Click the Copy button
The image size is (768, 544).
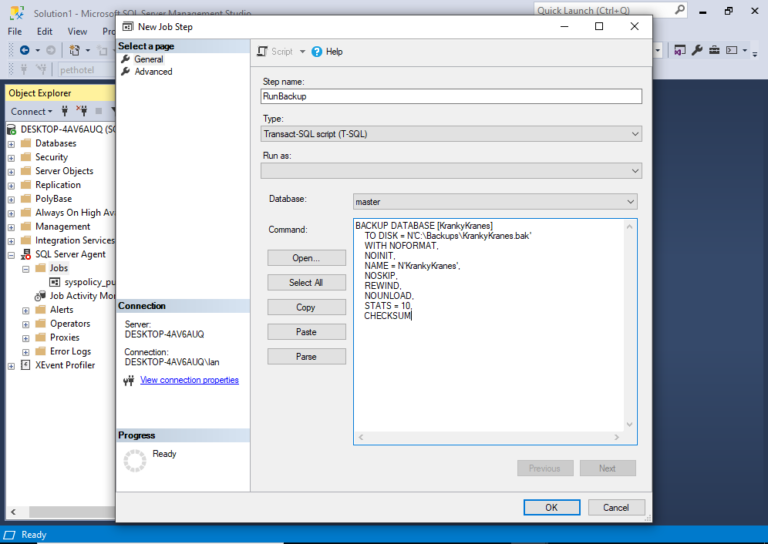306,307
